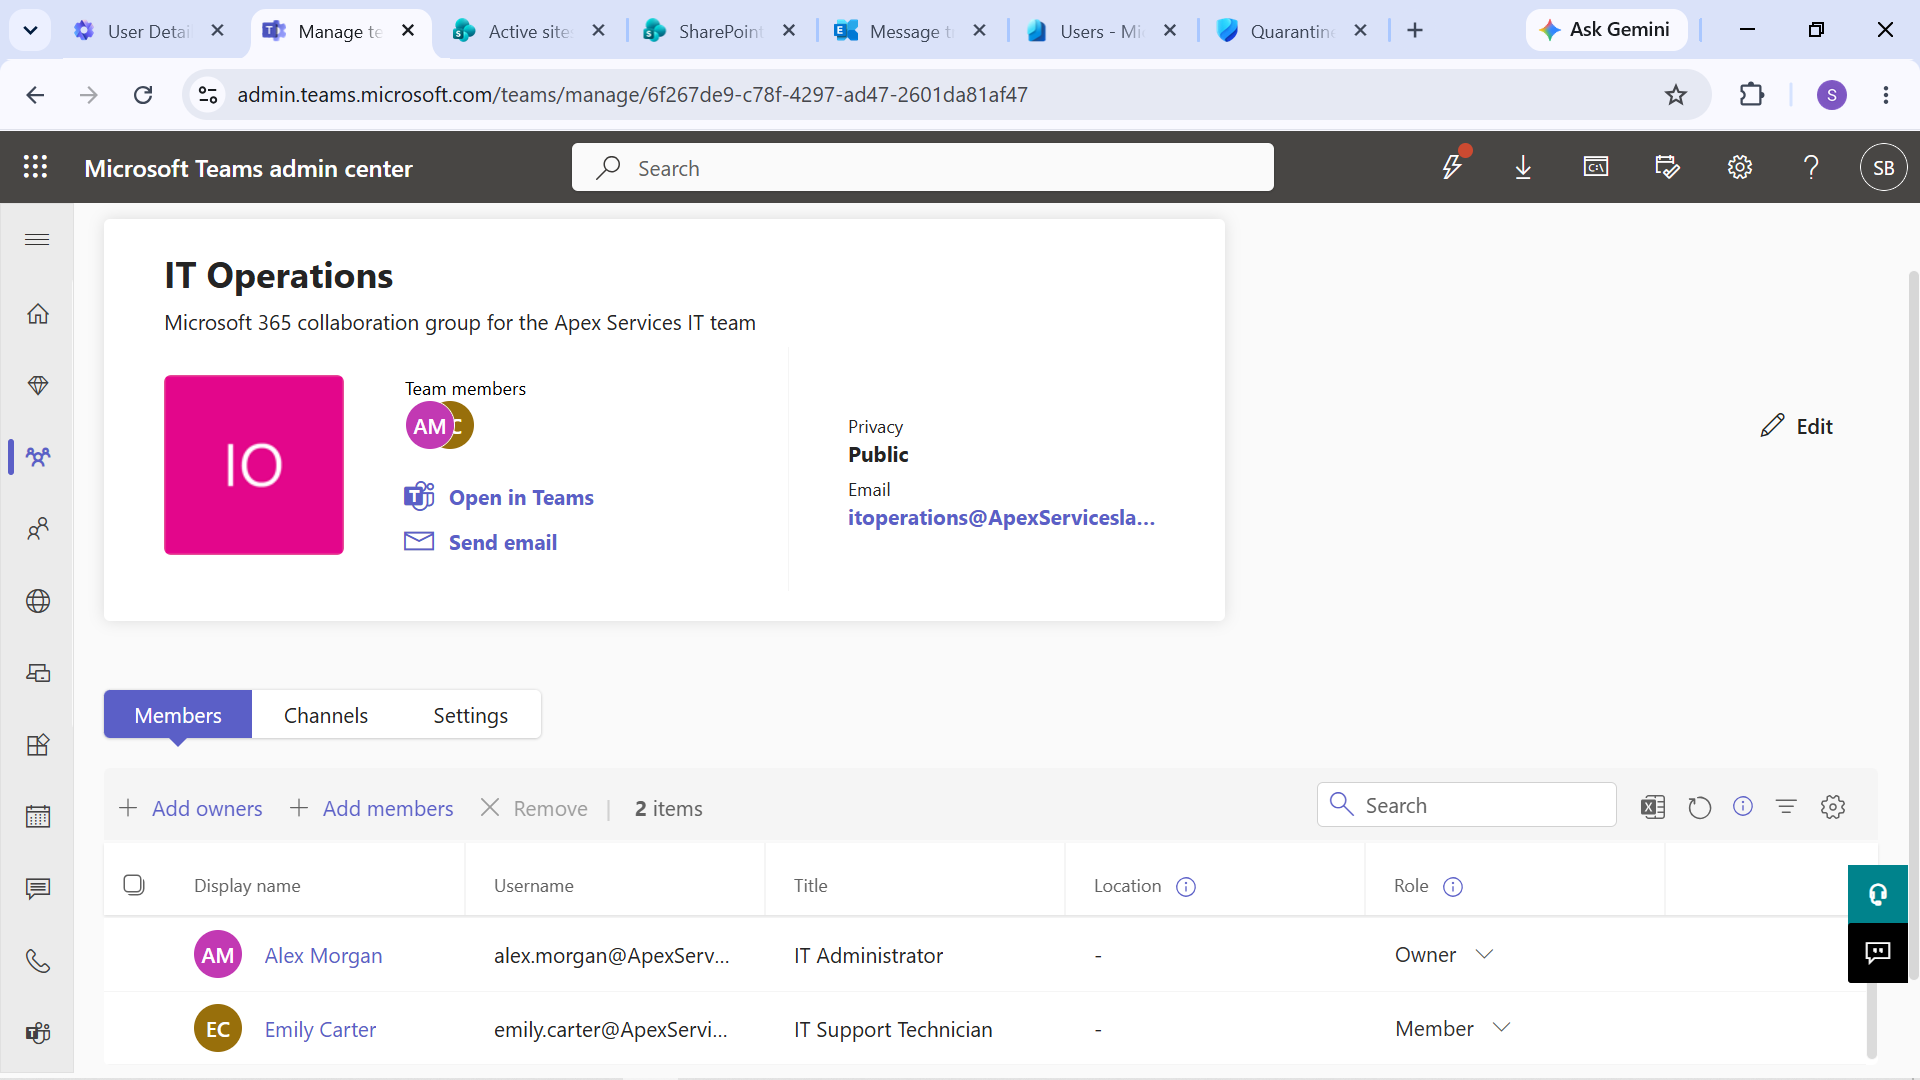
Task: Open the itoperations email address link
Action: coord(1001,518)
